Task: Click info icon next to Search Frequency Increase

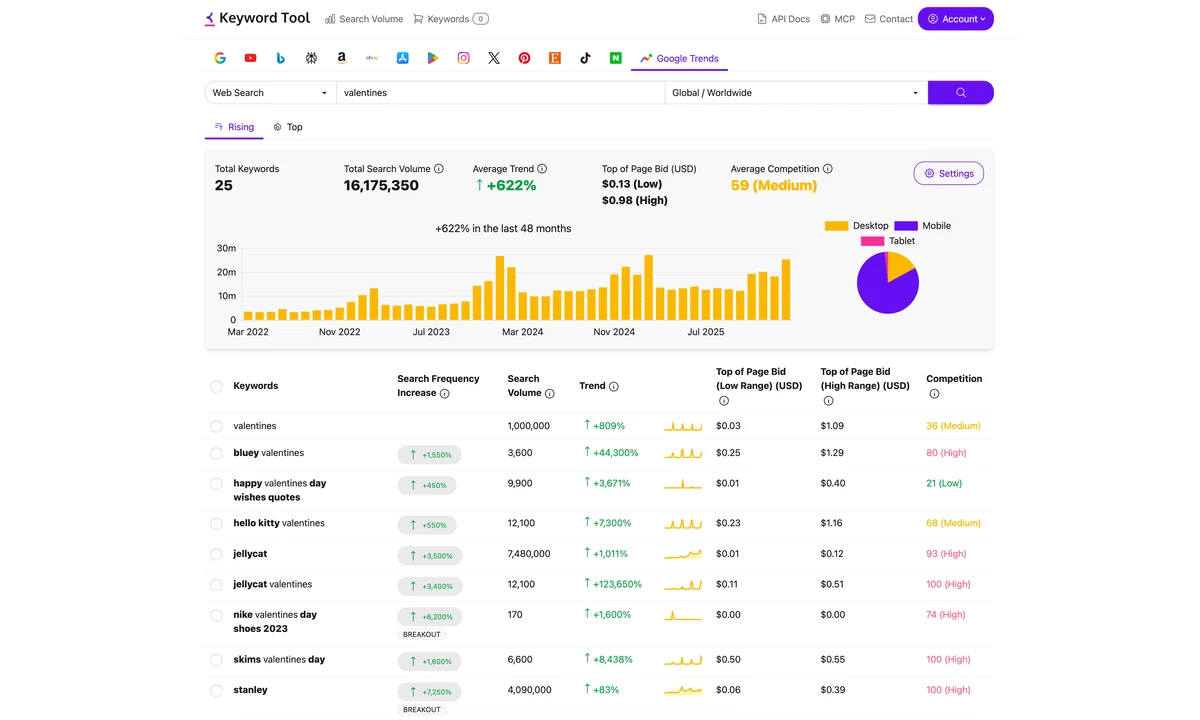Action: click(445, 394)
